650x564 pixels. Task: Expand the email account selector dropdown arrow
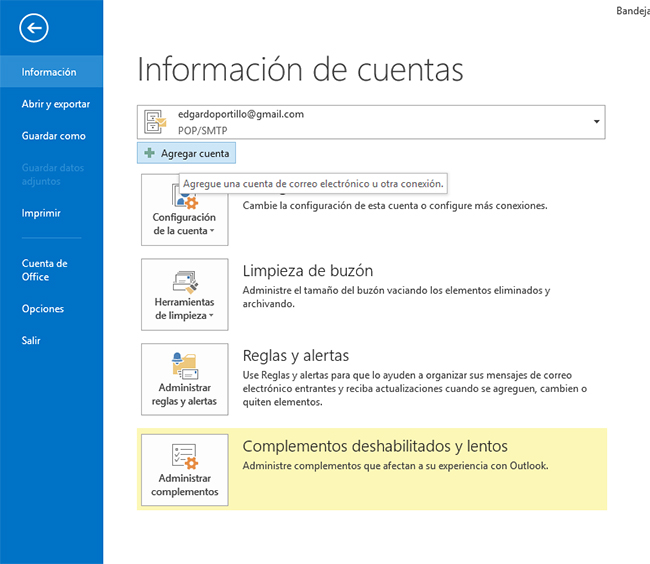pyautogui.click(x=597, y=122)
